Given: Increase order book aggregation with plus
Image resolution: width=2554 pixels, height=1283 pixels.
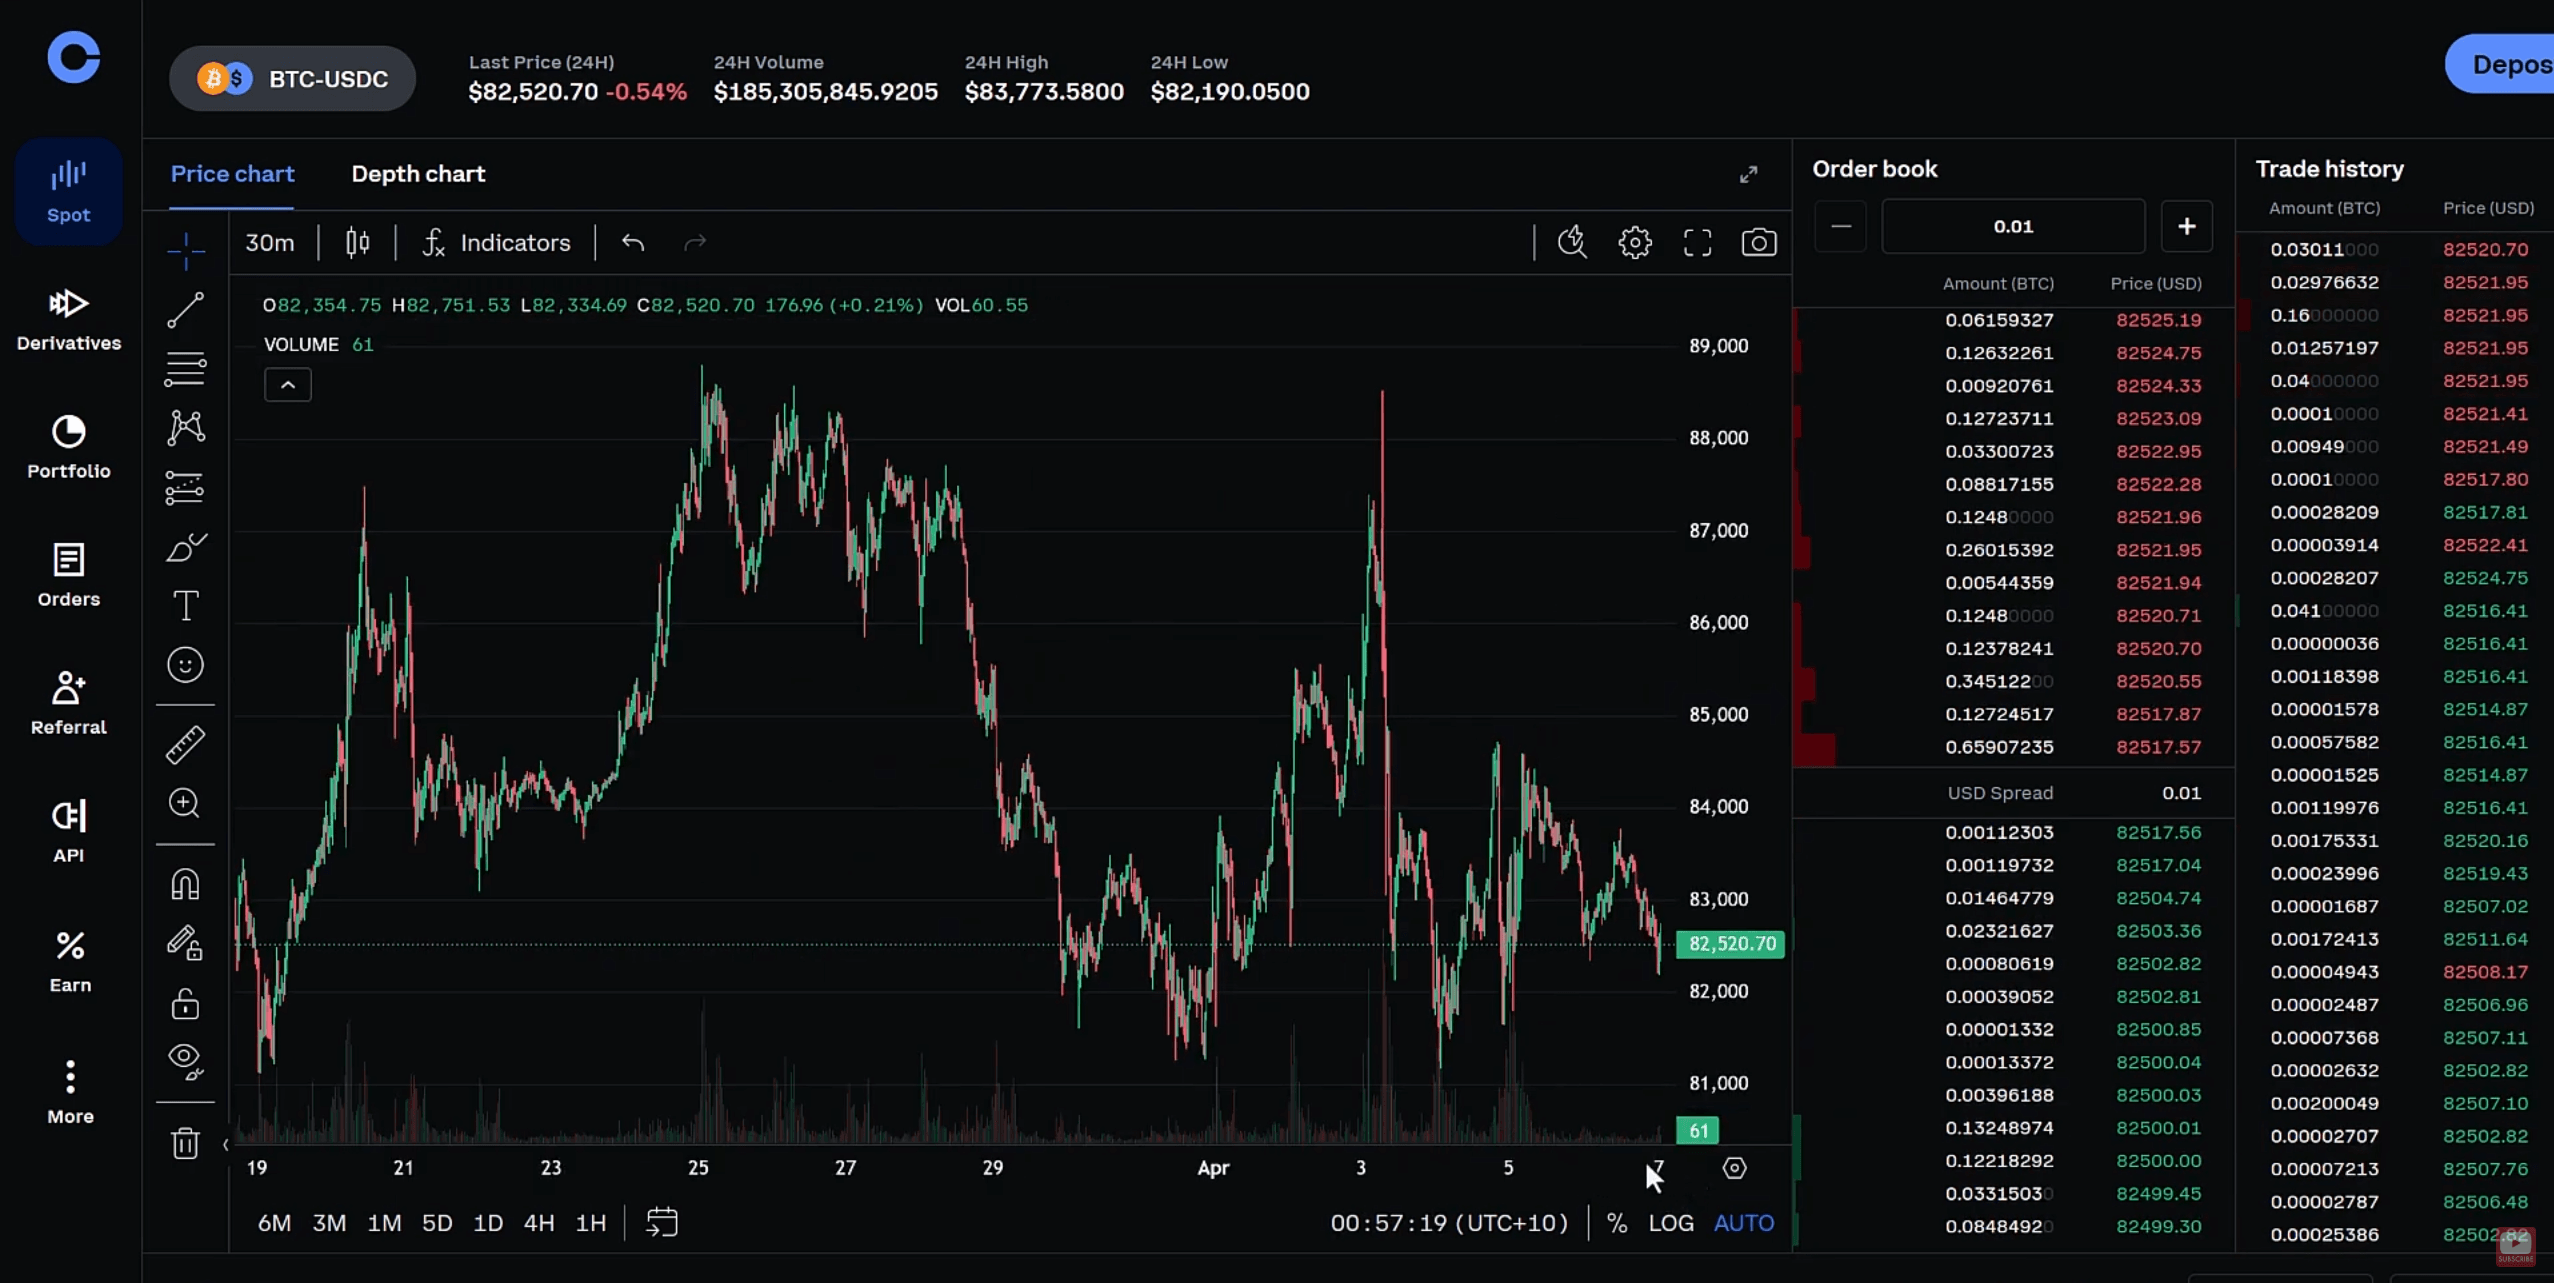Looking at the screenshot, I should coord(2186,227).
